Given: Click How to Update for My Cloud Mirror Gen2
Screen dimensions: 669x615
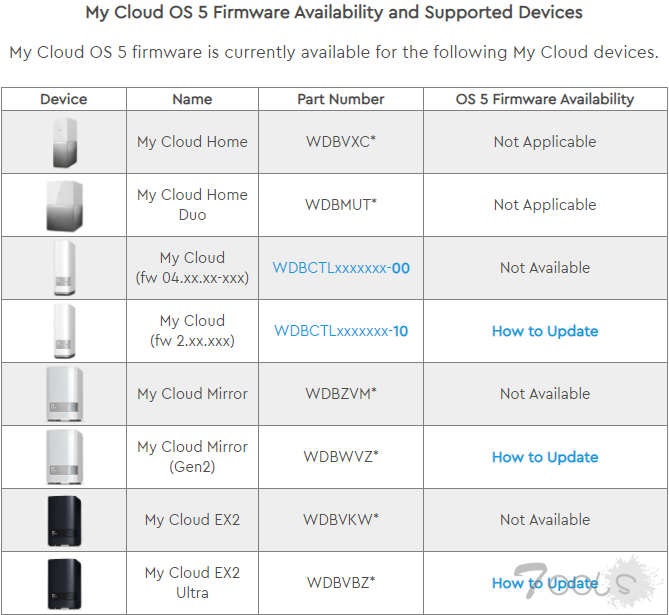Looking at the screenshot, I should [545, 457].
